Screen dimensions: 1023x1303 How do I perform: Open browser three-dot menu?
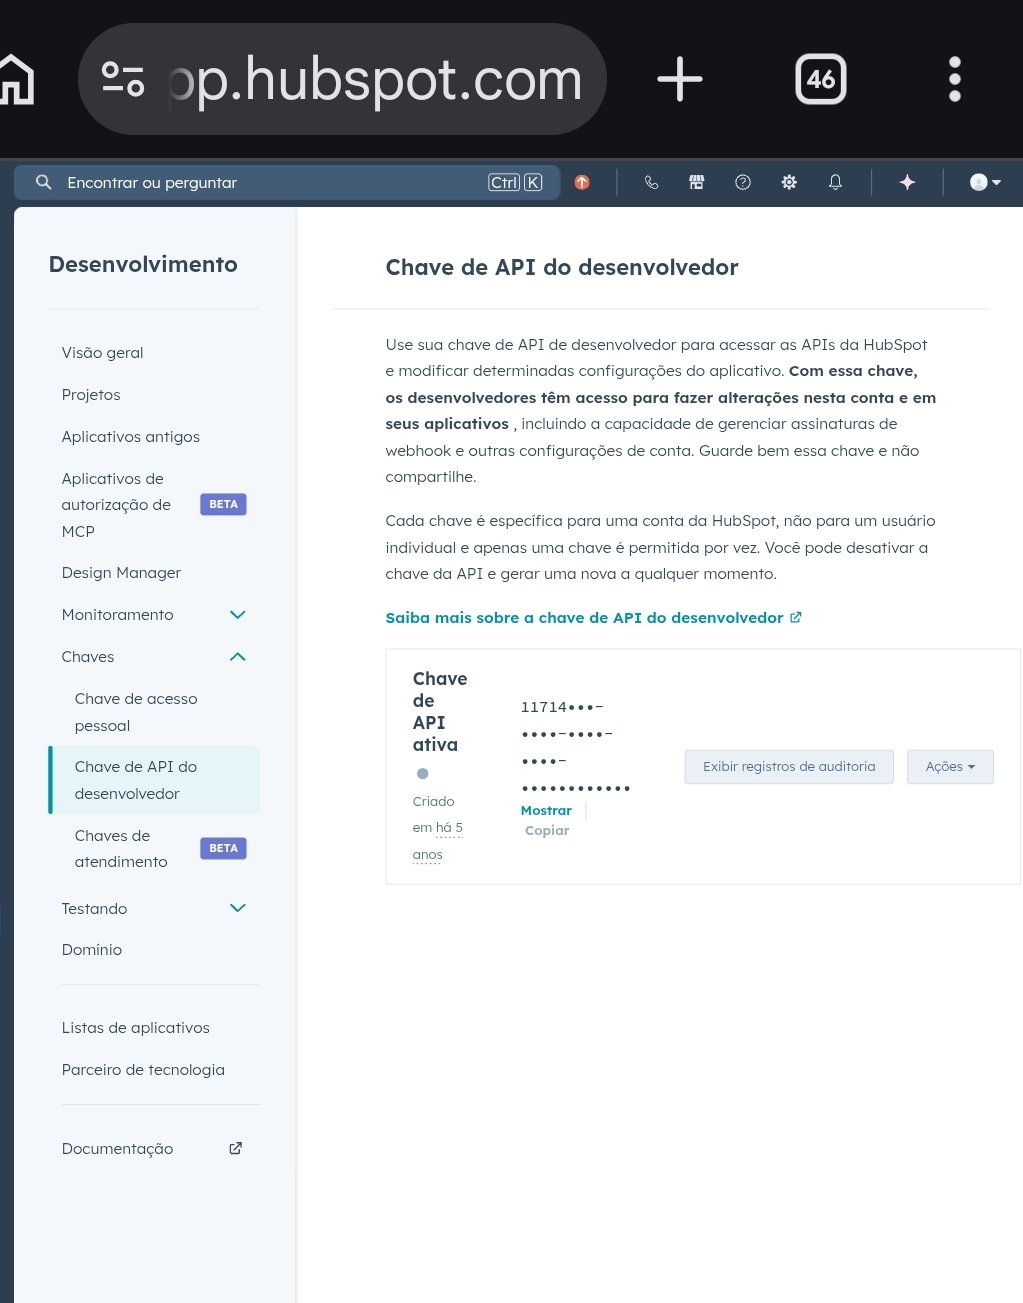tap(954, 79)
